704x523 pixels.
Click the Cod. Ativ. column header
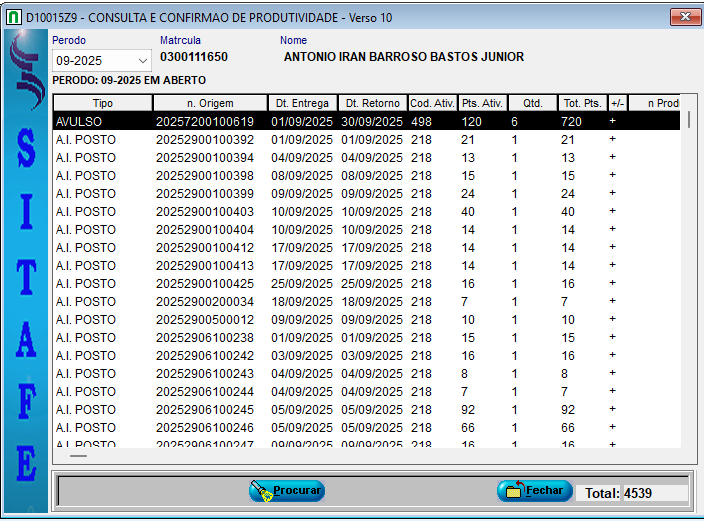point(432,103)
